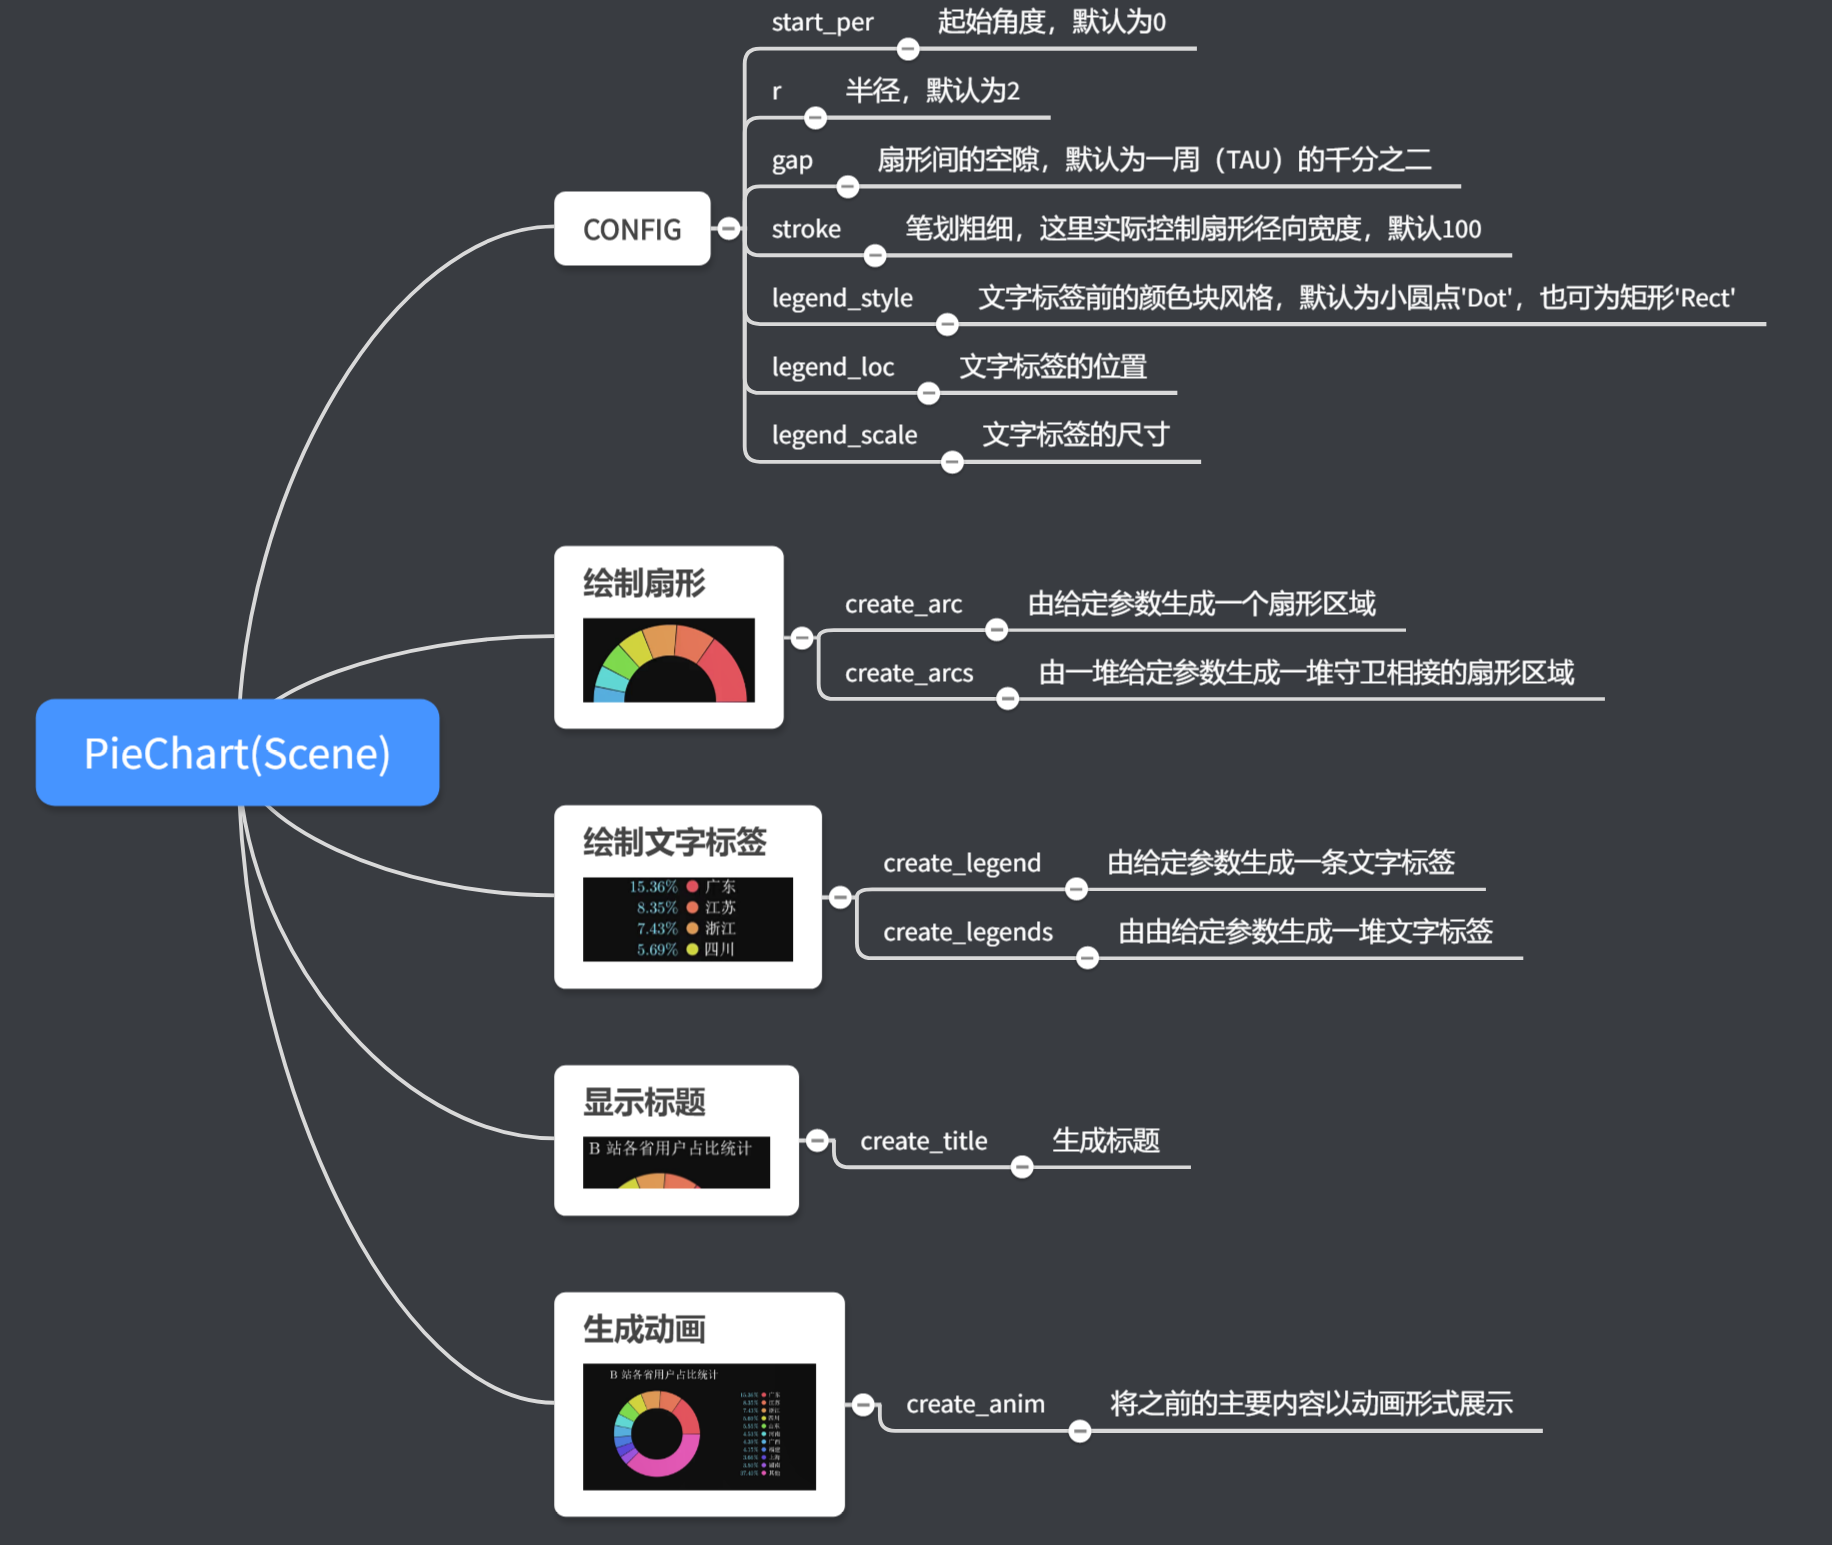1832x1545 pixels.
Task: Select the create_anim node
Action: tap(976, 1404)
